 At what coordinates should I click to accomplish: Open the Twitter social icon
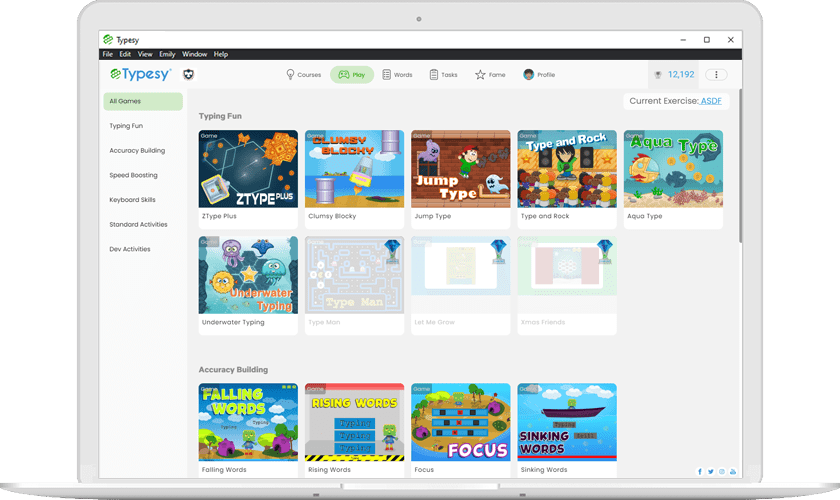[x=711, y=472]
